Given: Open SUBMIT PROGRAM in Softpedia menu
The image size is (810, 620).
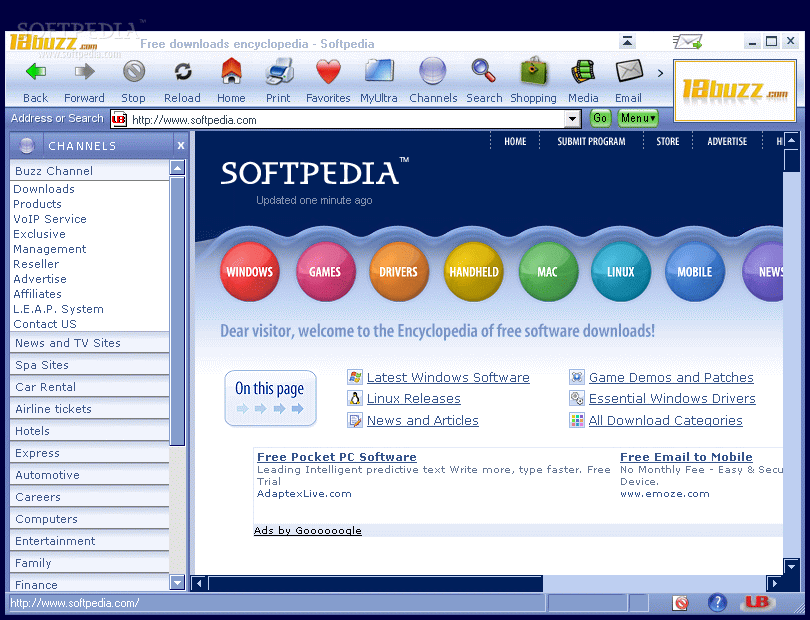Looking at the screenshot, I should click(591, 142).
